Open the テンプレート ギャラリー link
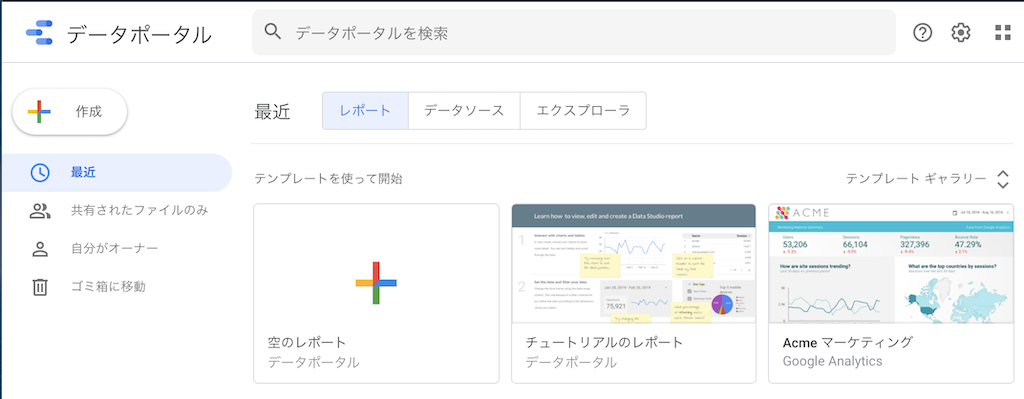Viewport: 1024px width, 399px height. click(916, 179)
